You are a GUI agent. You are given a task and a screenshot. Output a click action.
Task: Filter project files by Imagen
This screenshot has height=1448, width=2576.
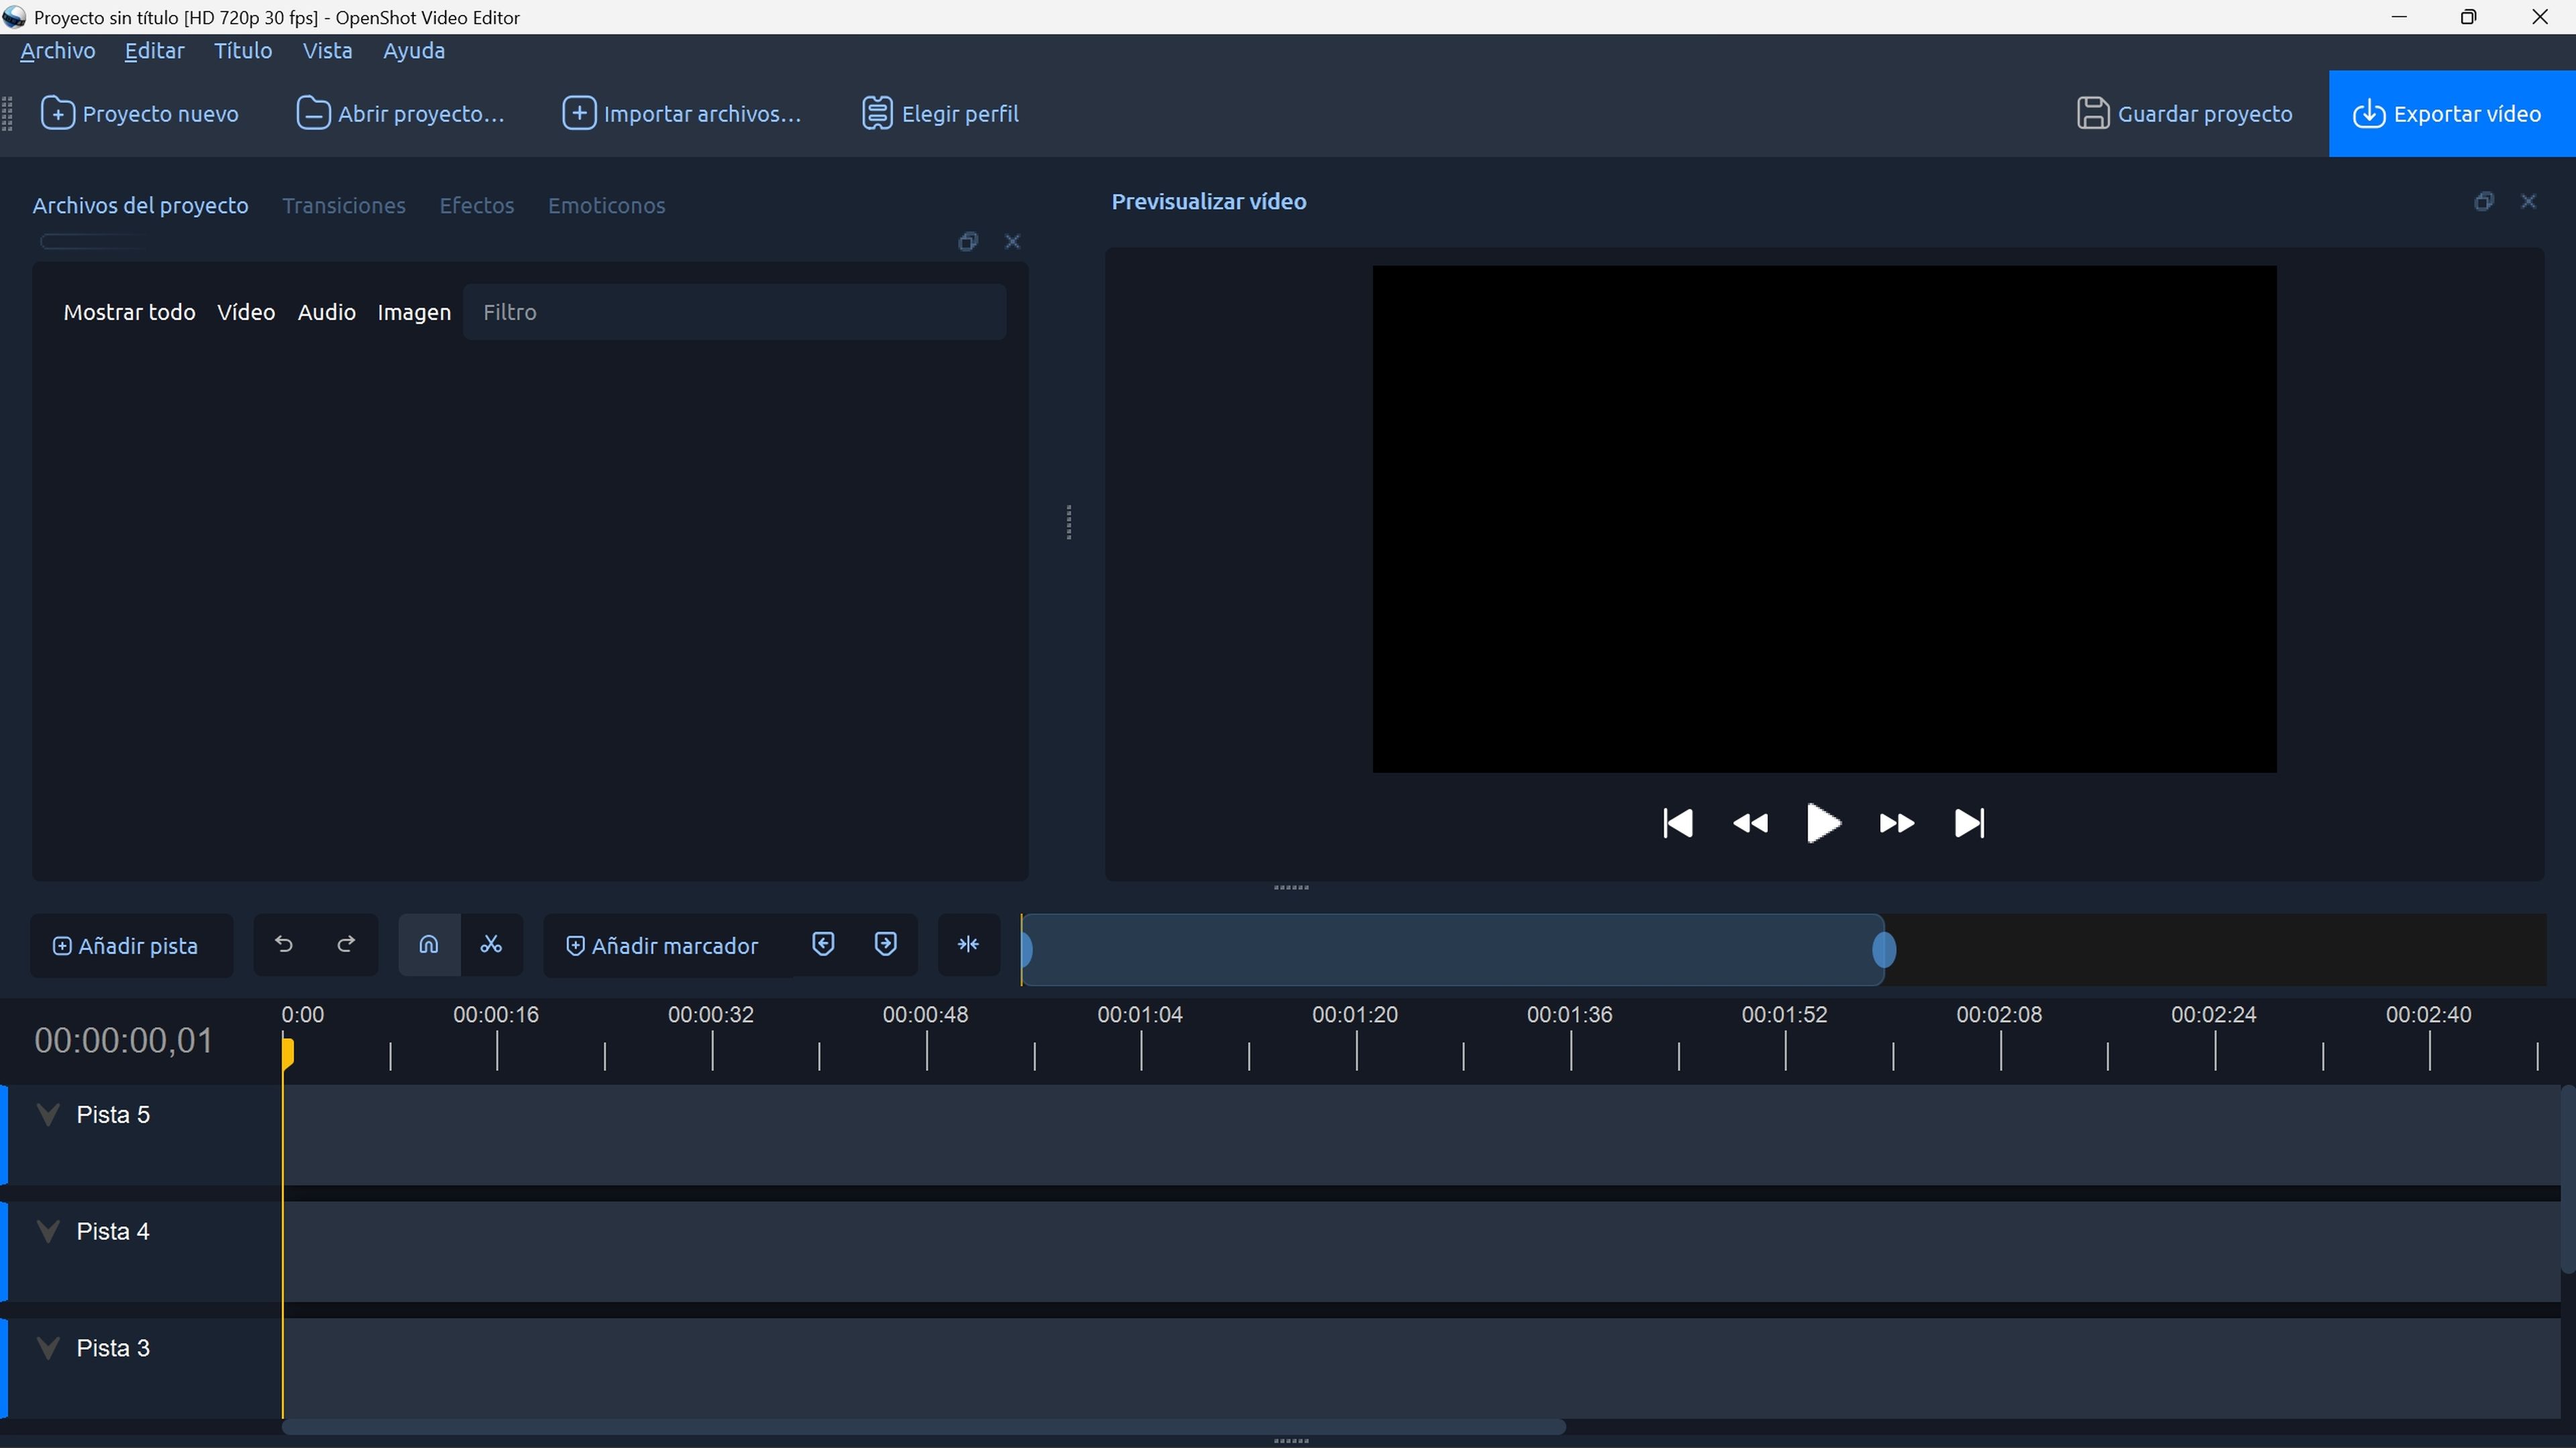tap(414, 313)
